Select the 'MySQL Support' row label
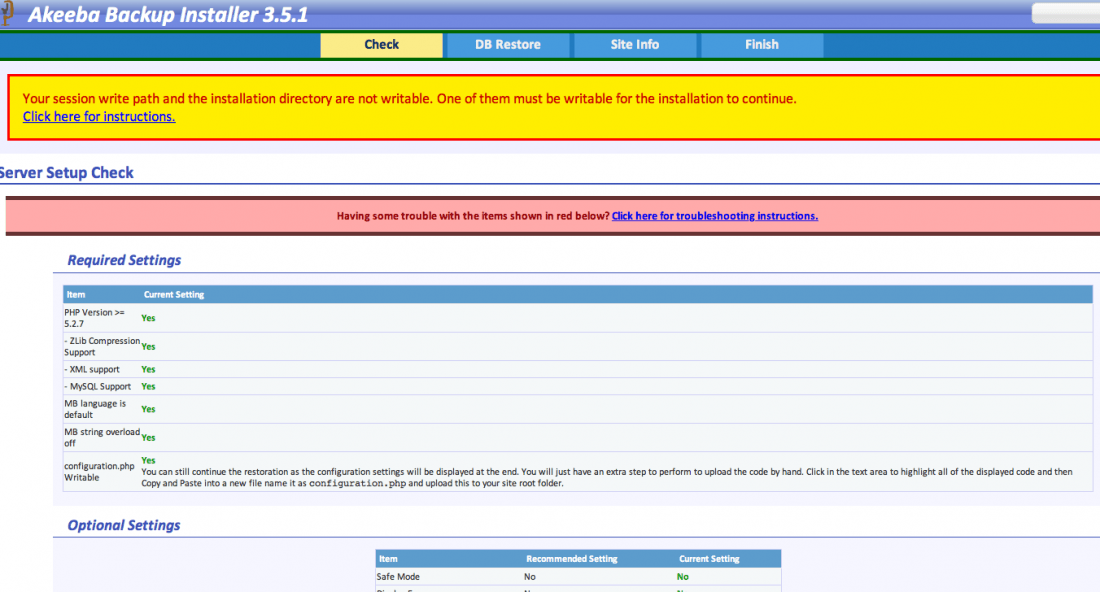 point(98,386)
